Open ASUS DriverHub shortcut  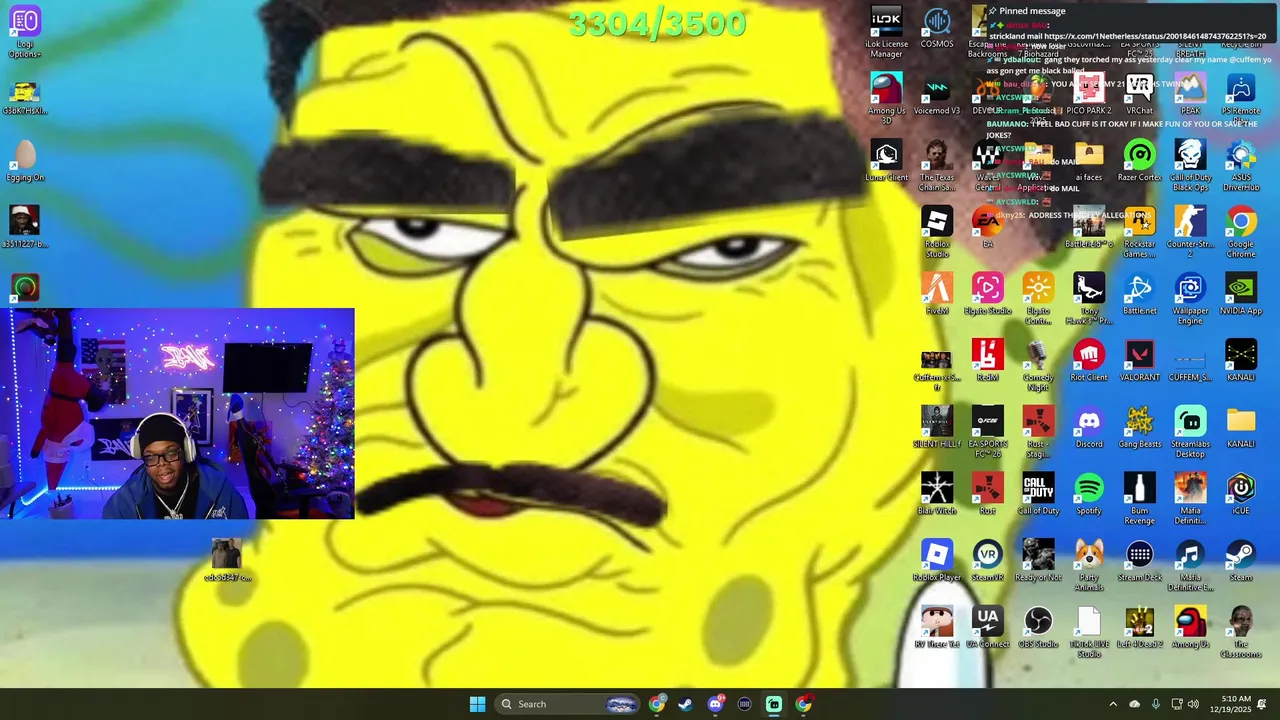1241,165
